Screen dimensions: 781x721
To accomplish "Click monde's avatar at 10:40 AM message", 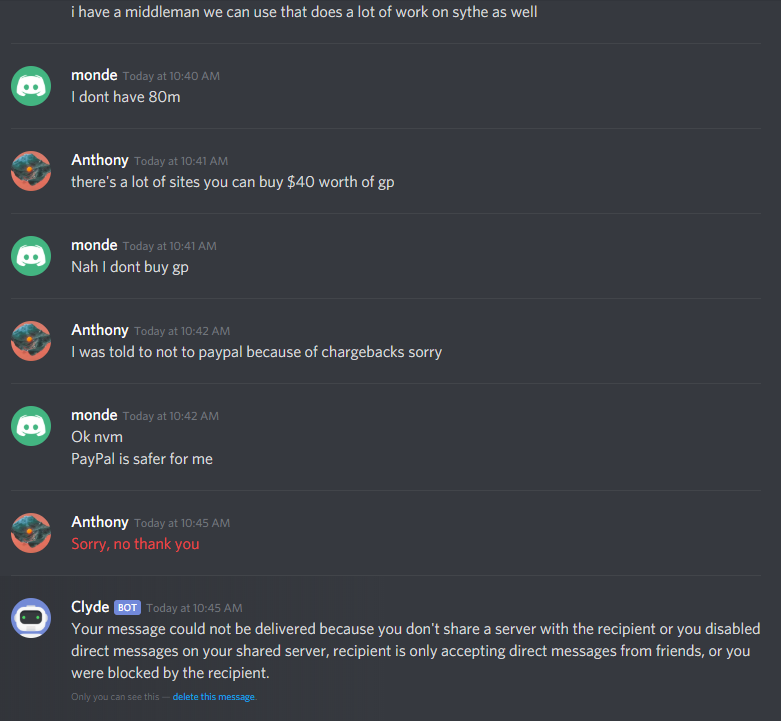I will tap(31, 86).
